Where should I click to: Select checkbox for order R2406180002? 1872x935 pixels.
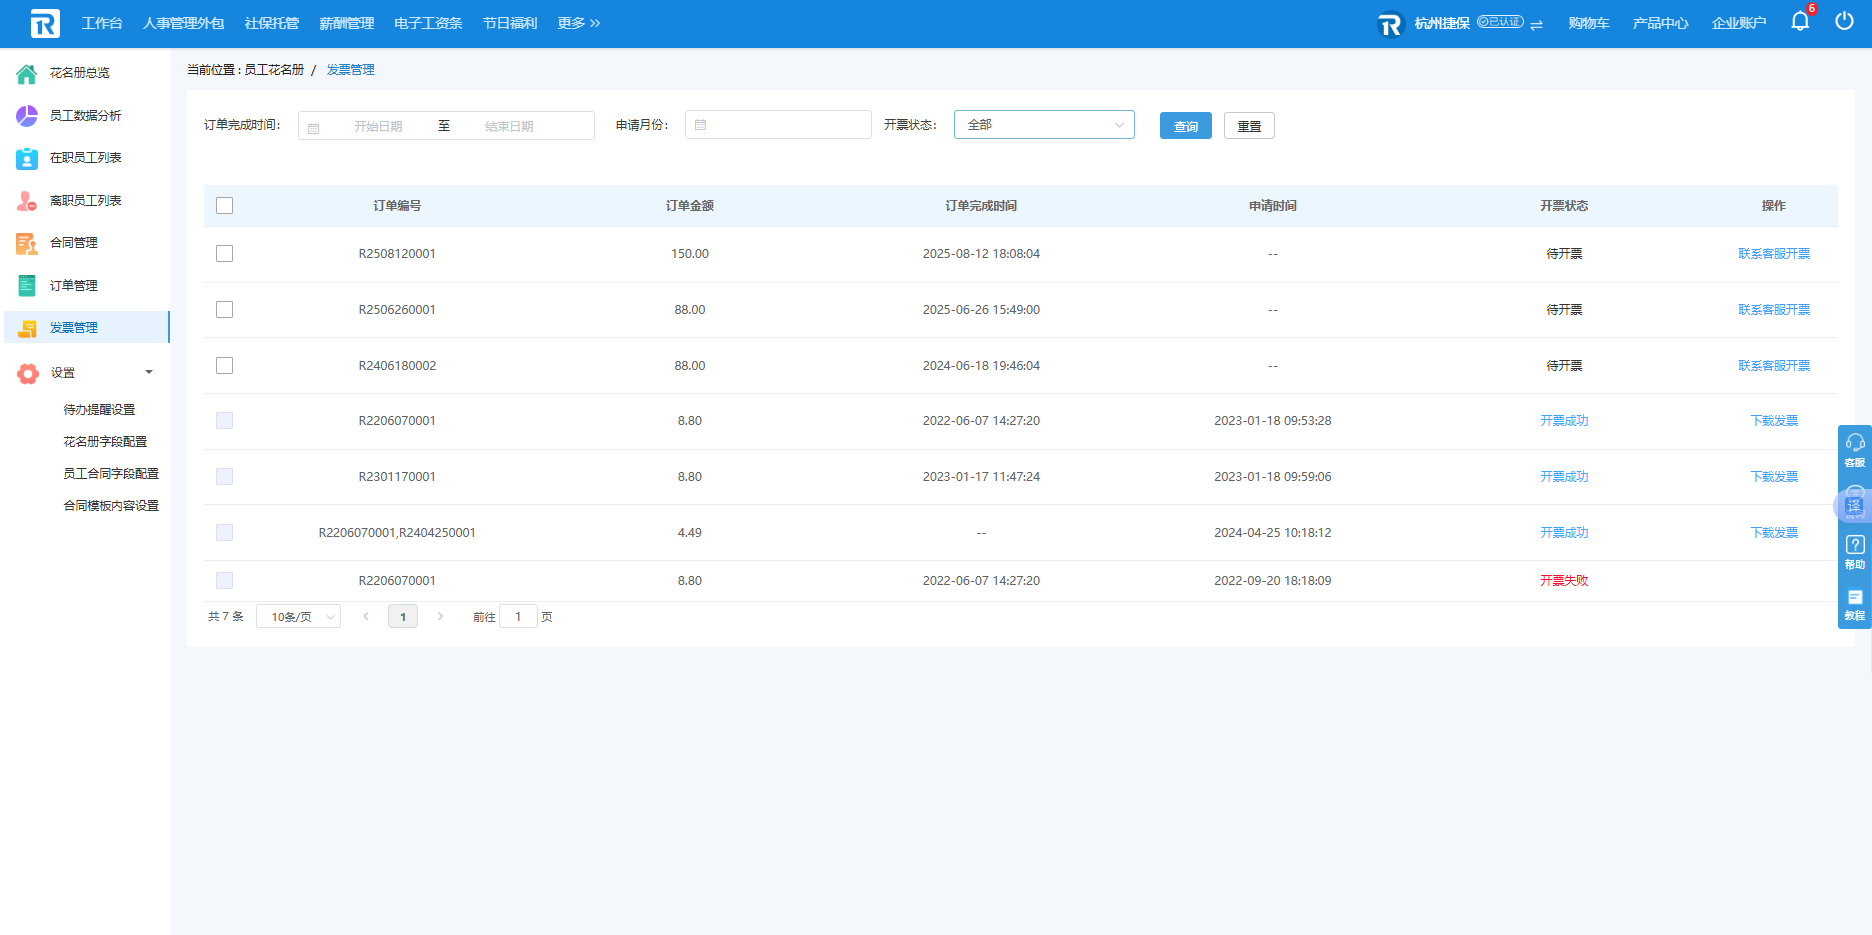click(x=224, y=366)
